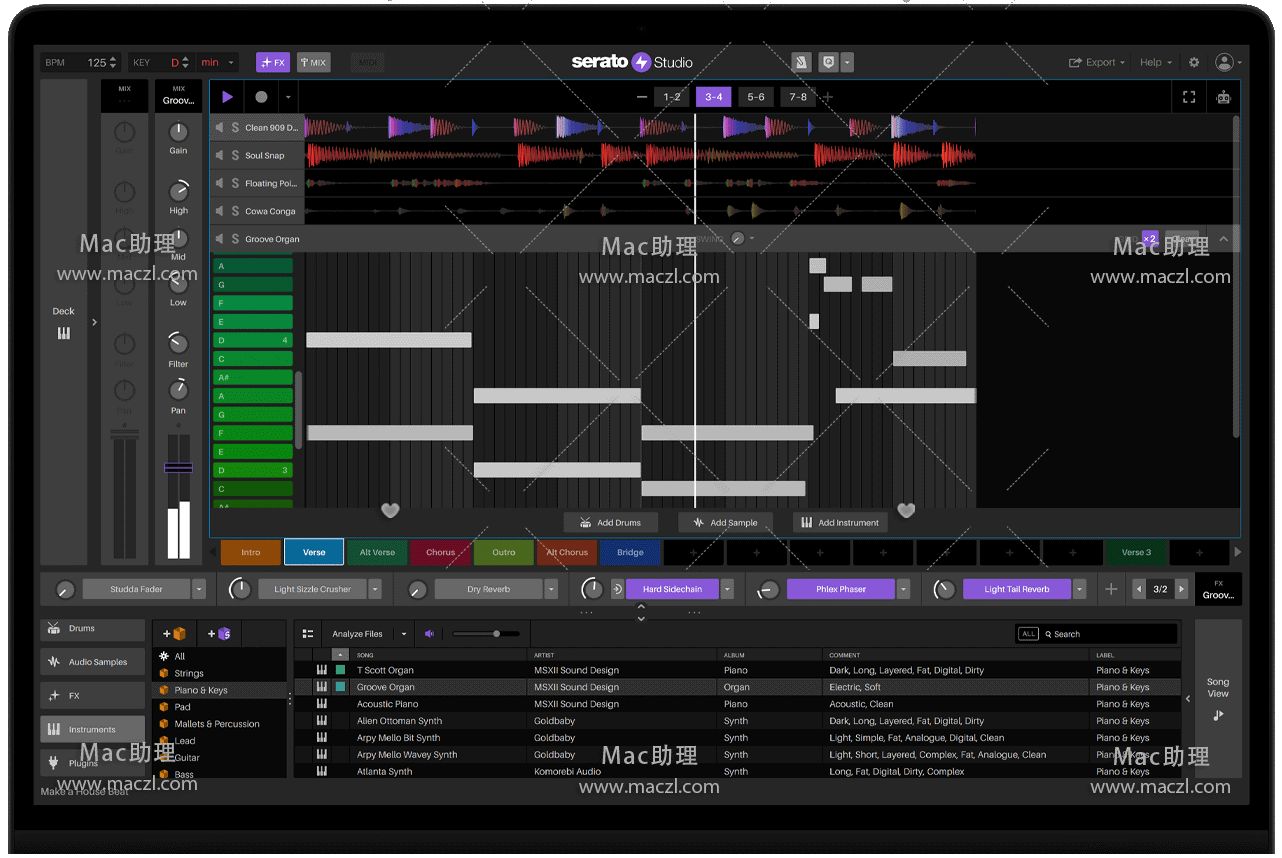Screen dimensions: 1282x858
Task: Toggle the FX panel button
Action: click(273, 62)
